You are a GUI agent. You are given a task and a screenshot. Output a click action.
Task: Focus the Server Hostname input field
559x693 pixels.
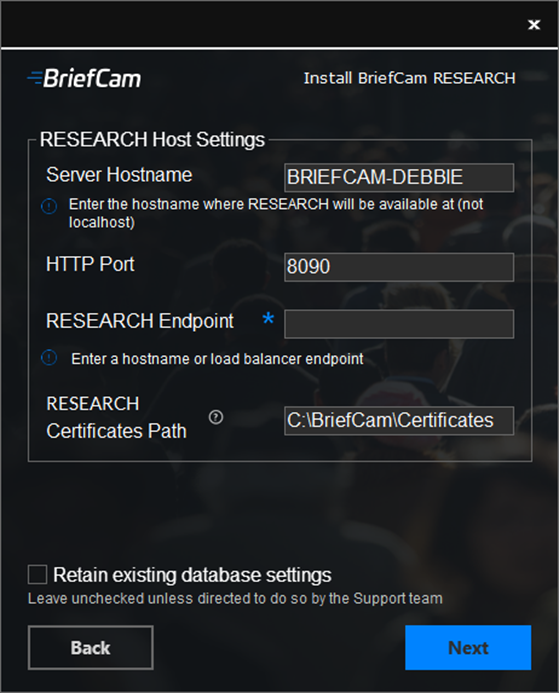tap(399, 178)
